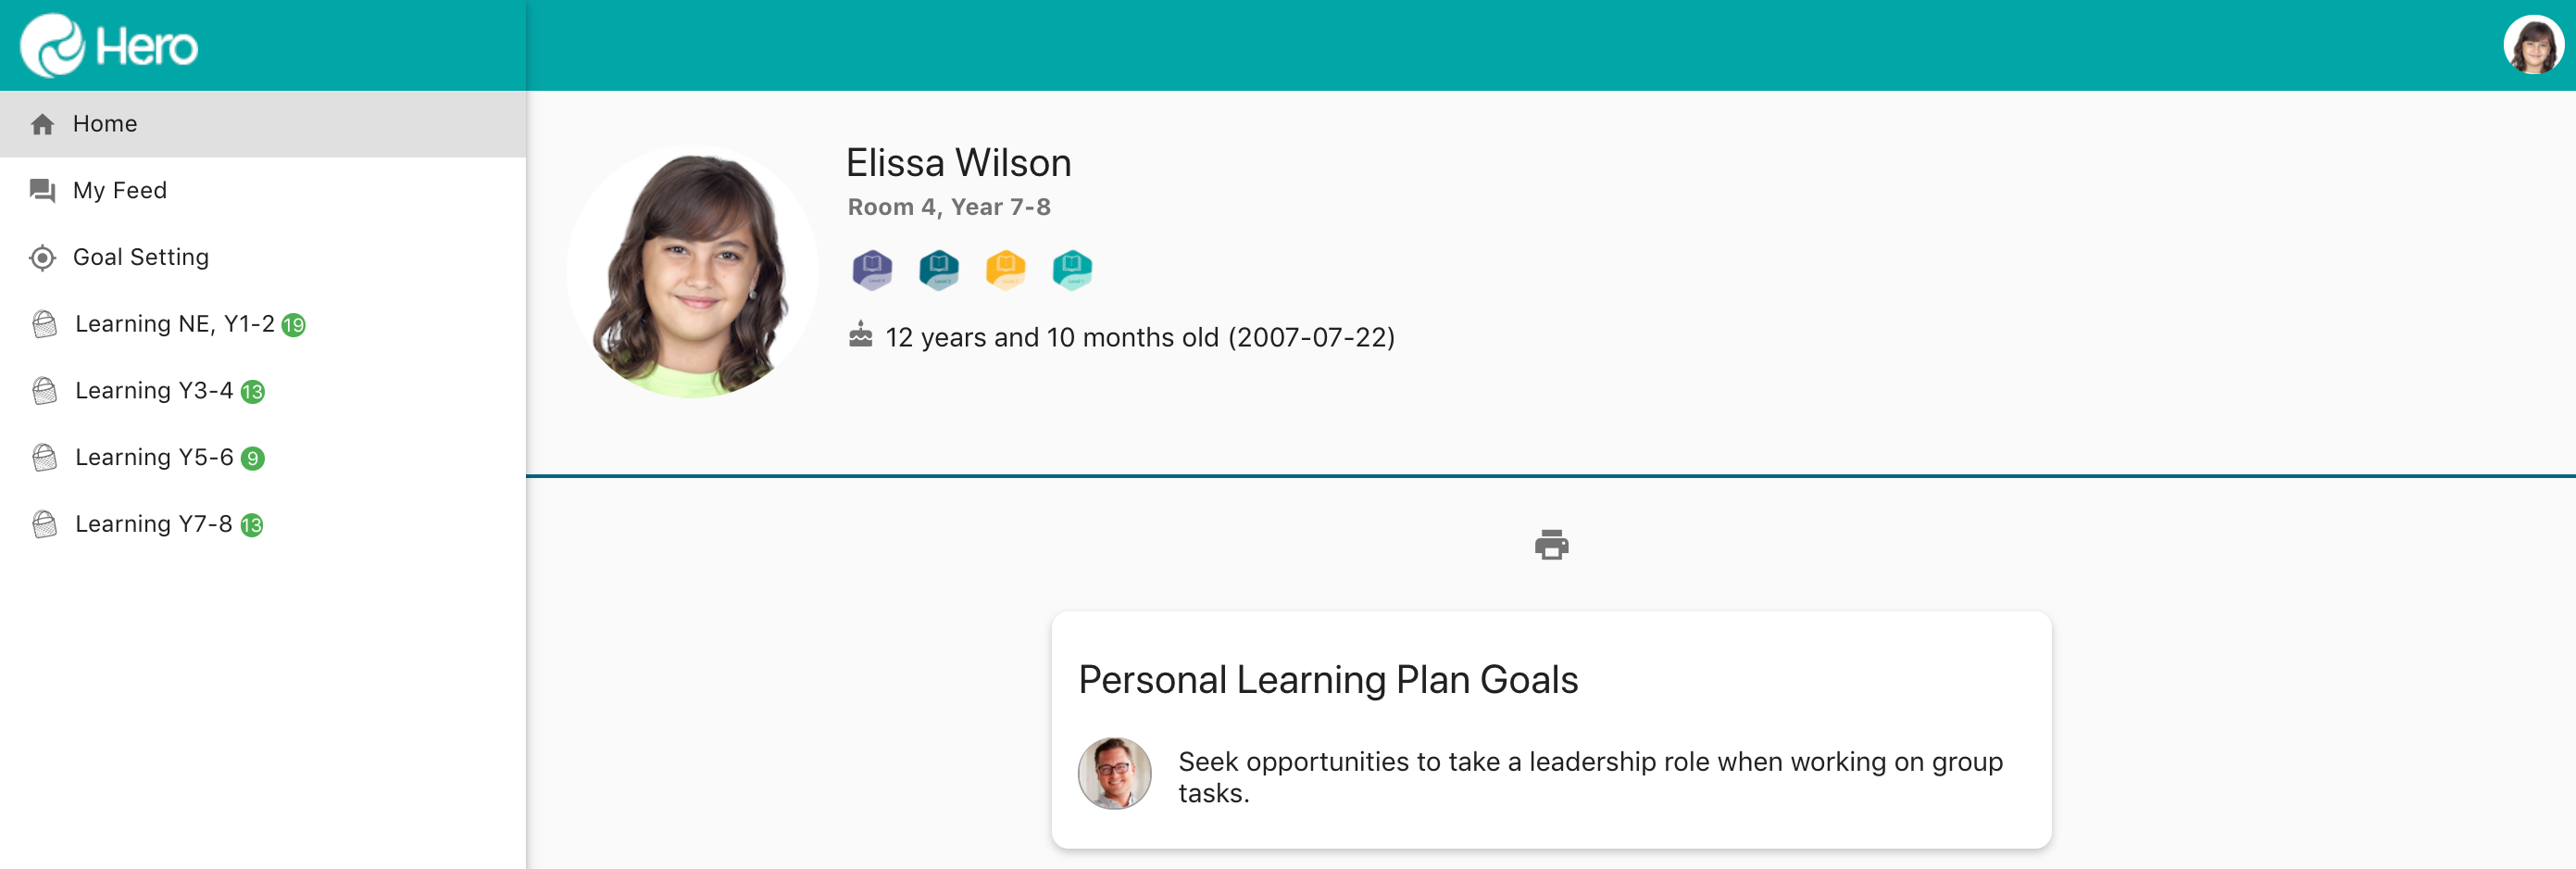Click Elissa Wilson's large profile photo

tap(692, 272)
